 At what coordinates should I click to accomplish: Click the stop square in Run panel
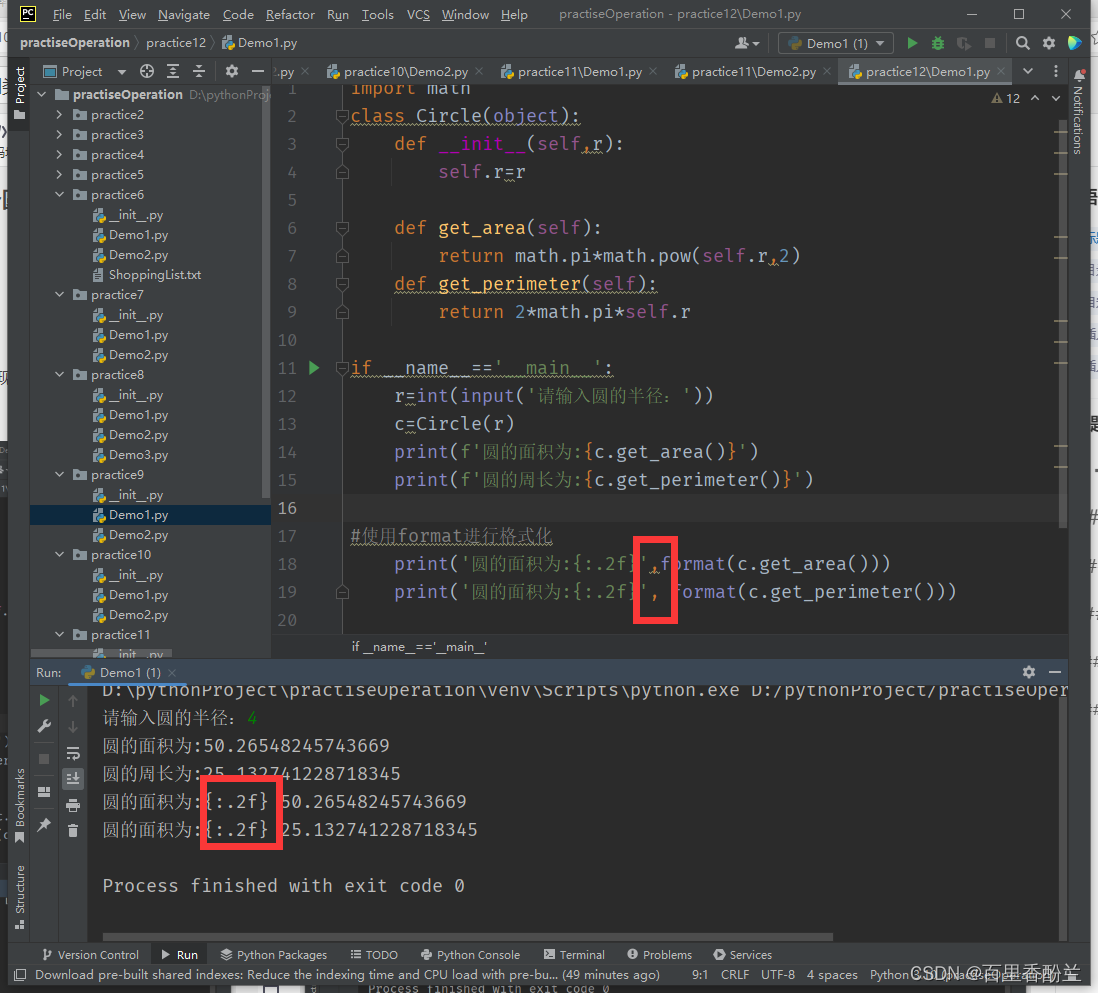point(44,759)
